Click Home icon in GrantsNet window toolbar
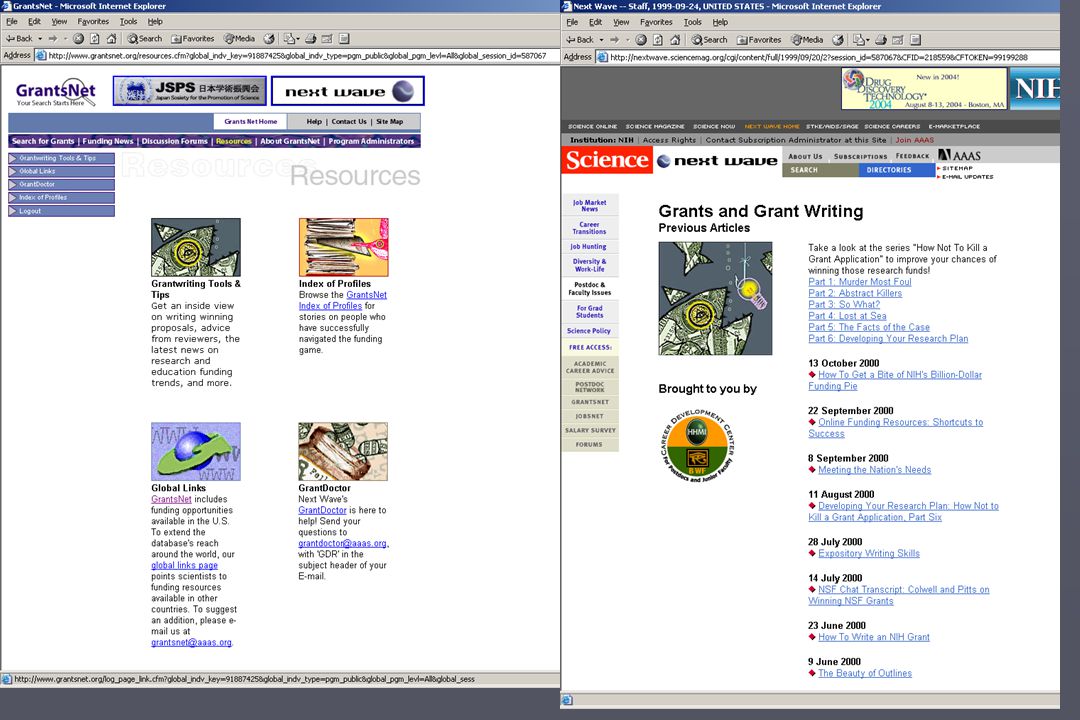The image size is (1080, 720). click(x=111, y=39)
